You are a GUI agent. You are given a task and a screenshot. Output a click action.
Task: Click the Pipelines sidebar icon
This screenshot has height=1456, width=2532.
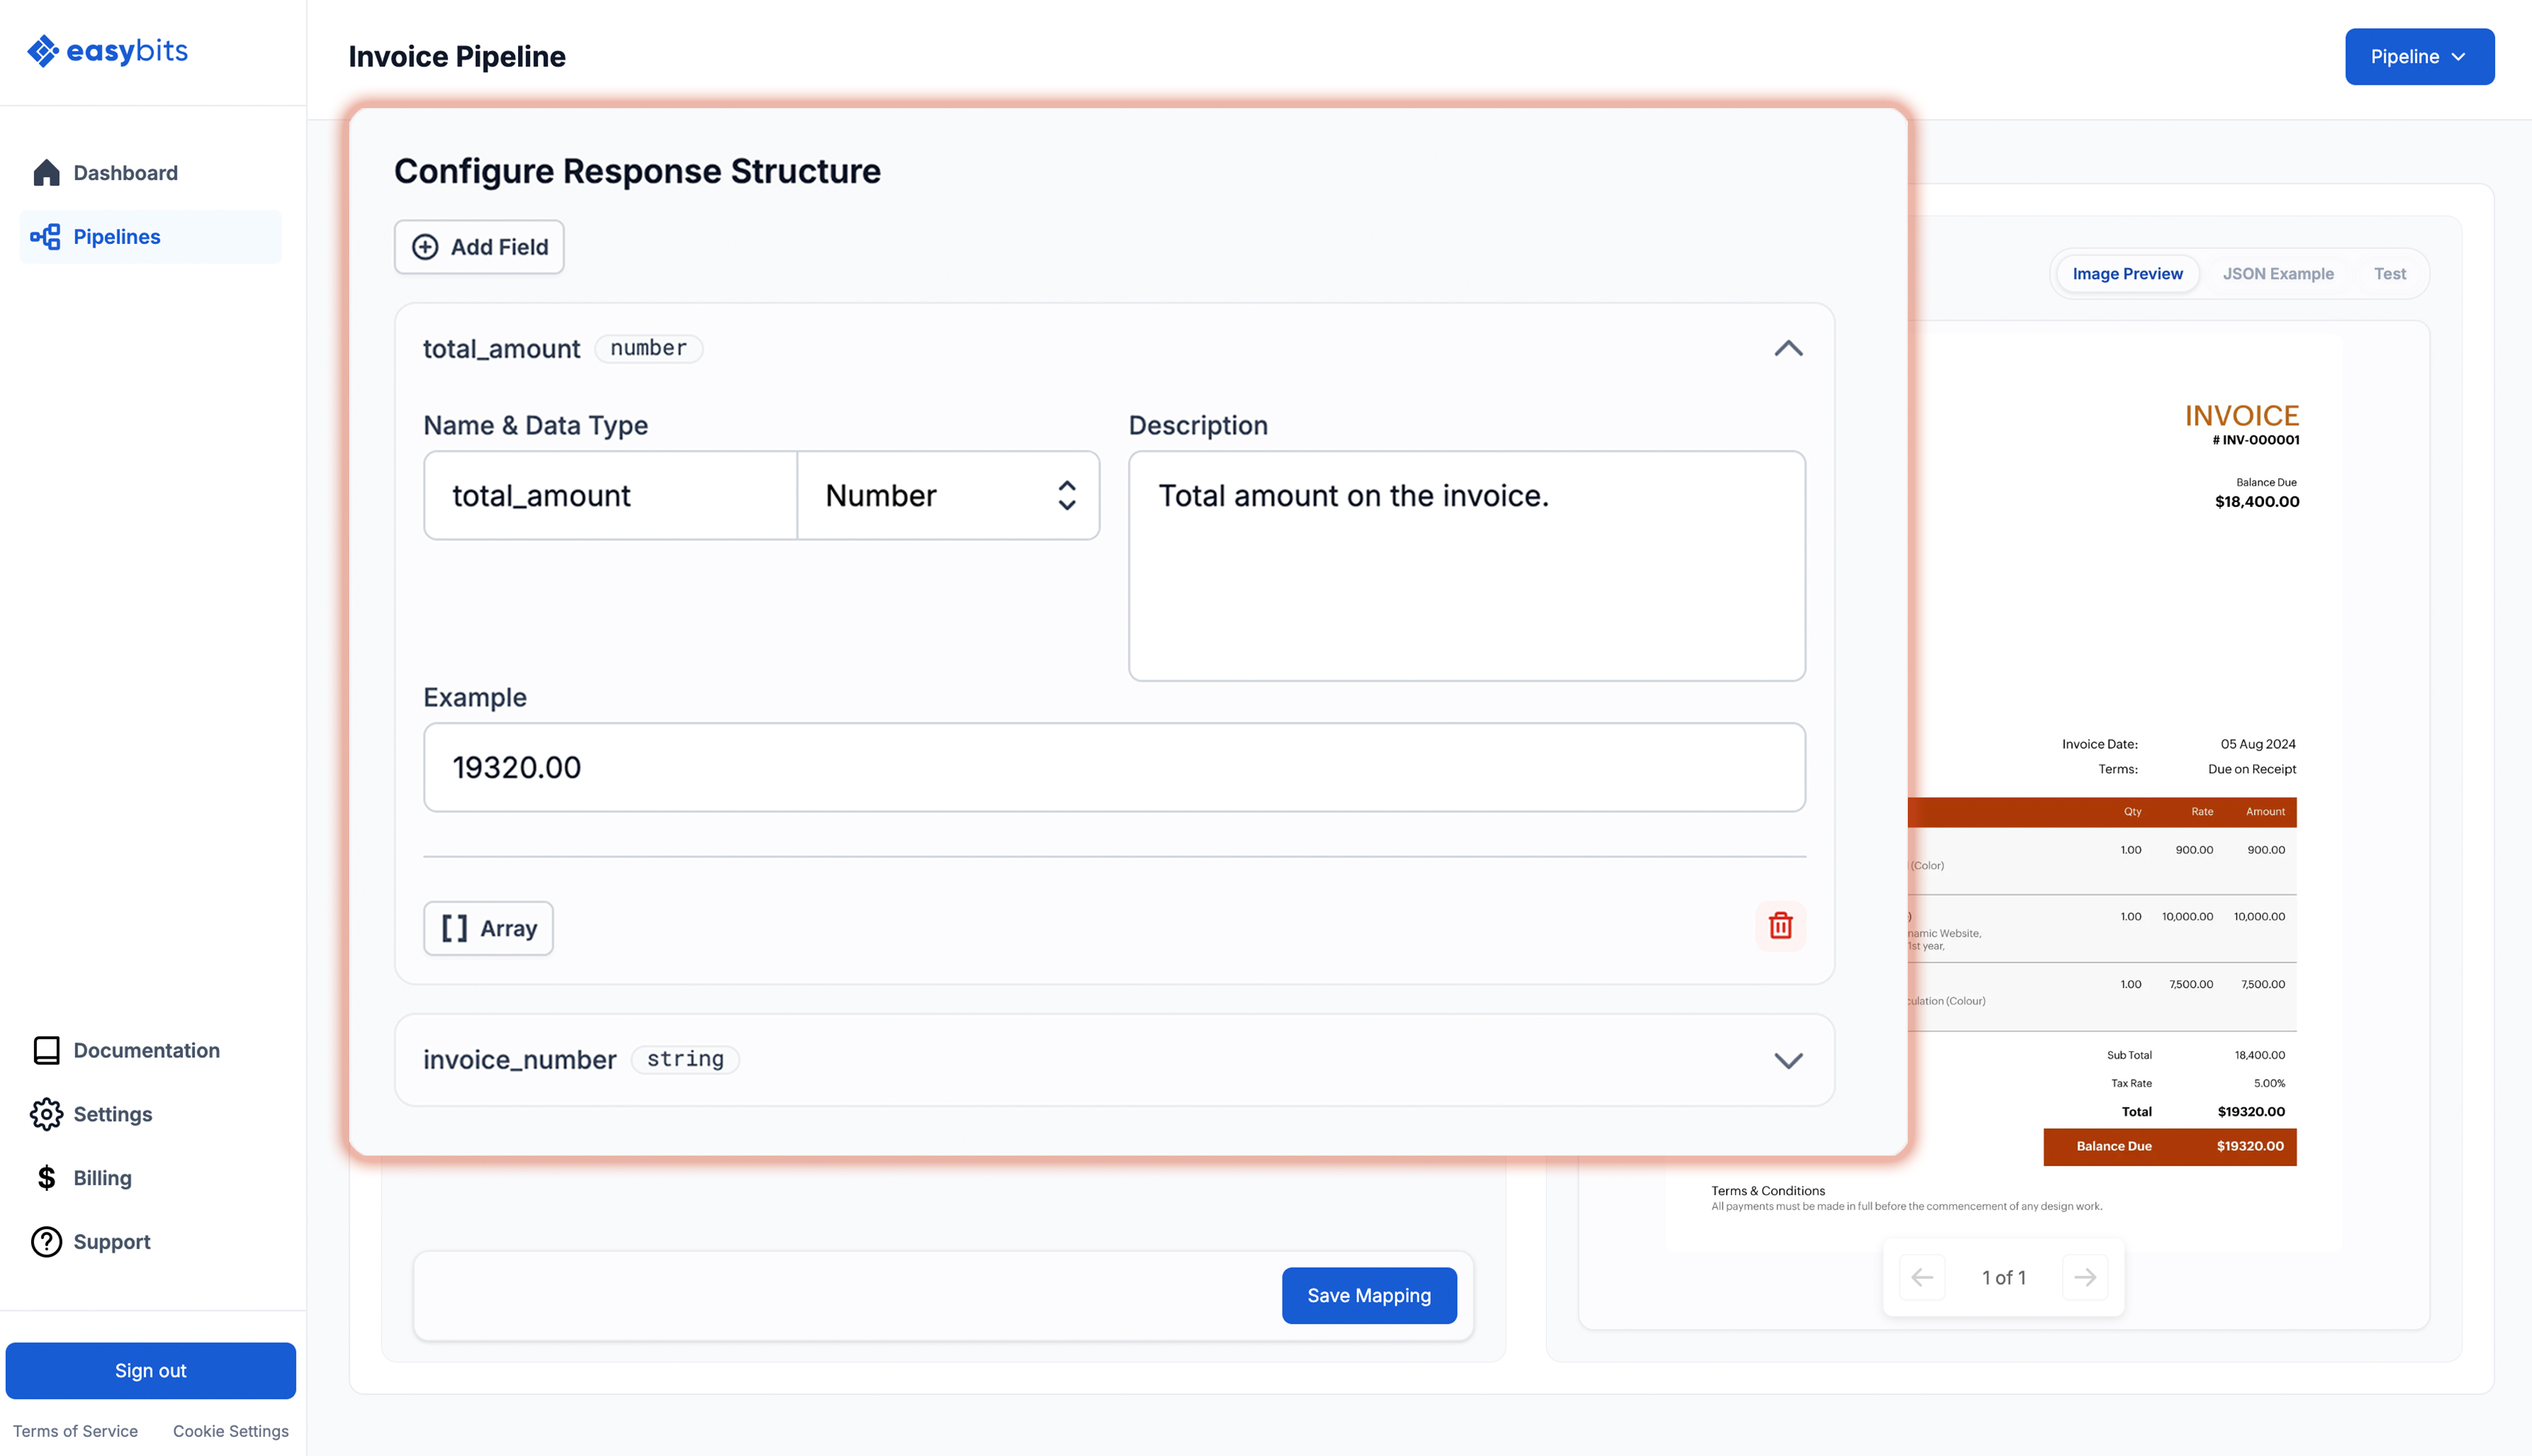click(46, 237)
